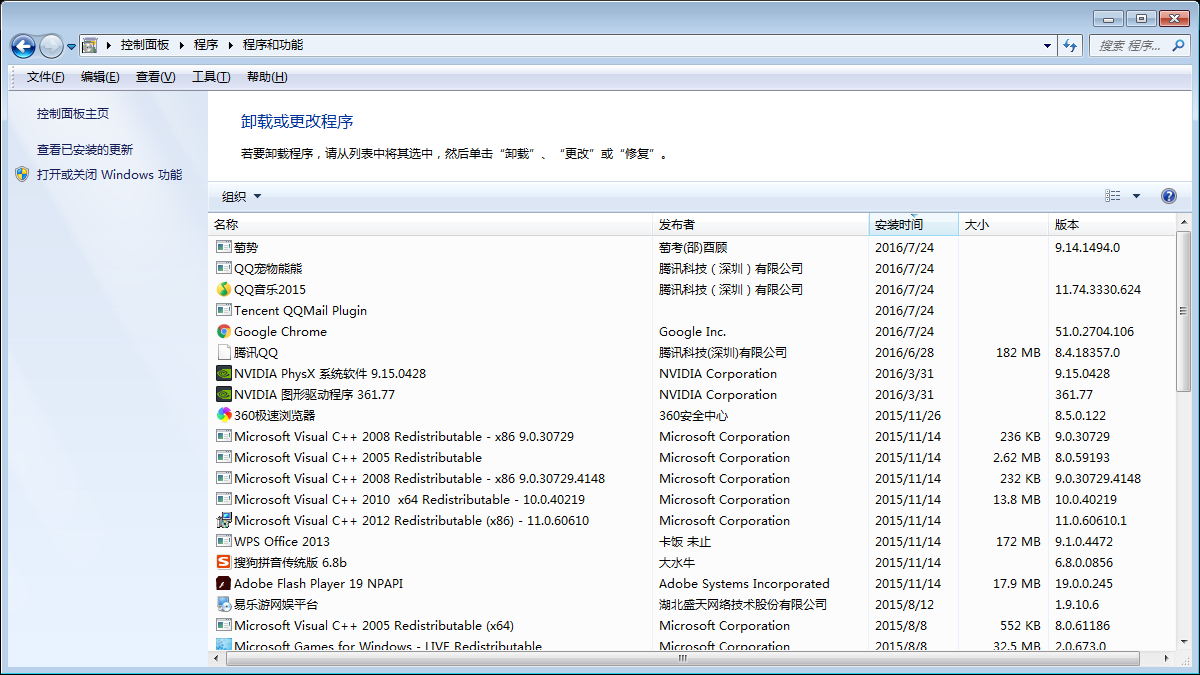
Task: Click the refresh button beside address bar
Action: 1070,45
